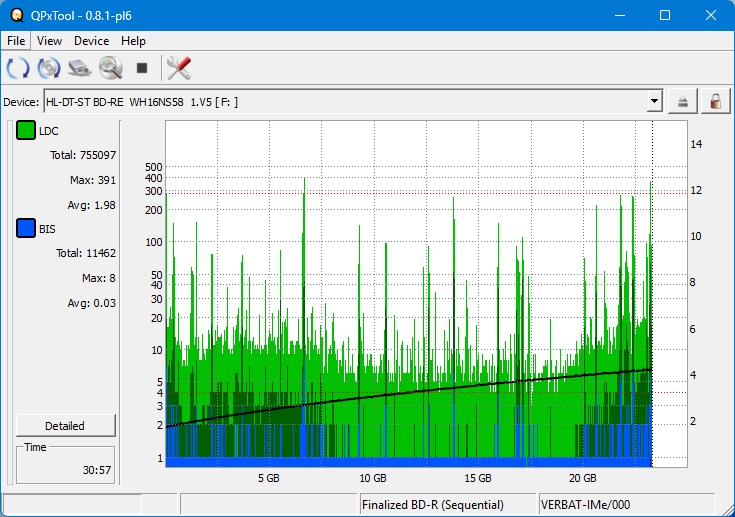Click the disc info toolbar icon
The height and width of the screenshot is (517, 735).
pos(49,68)
